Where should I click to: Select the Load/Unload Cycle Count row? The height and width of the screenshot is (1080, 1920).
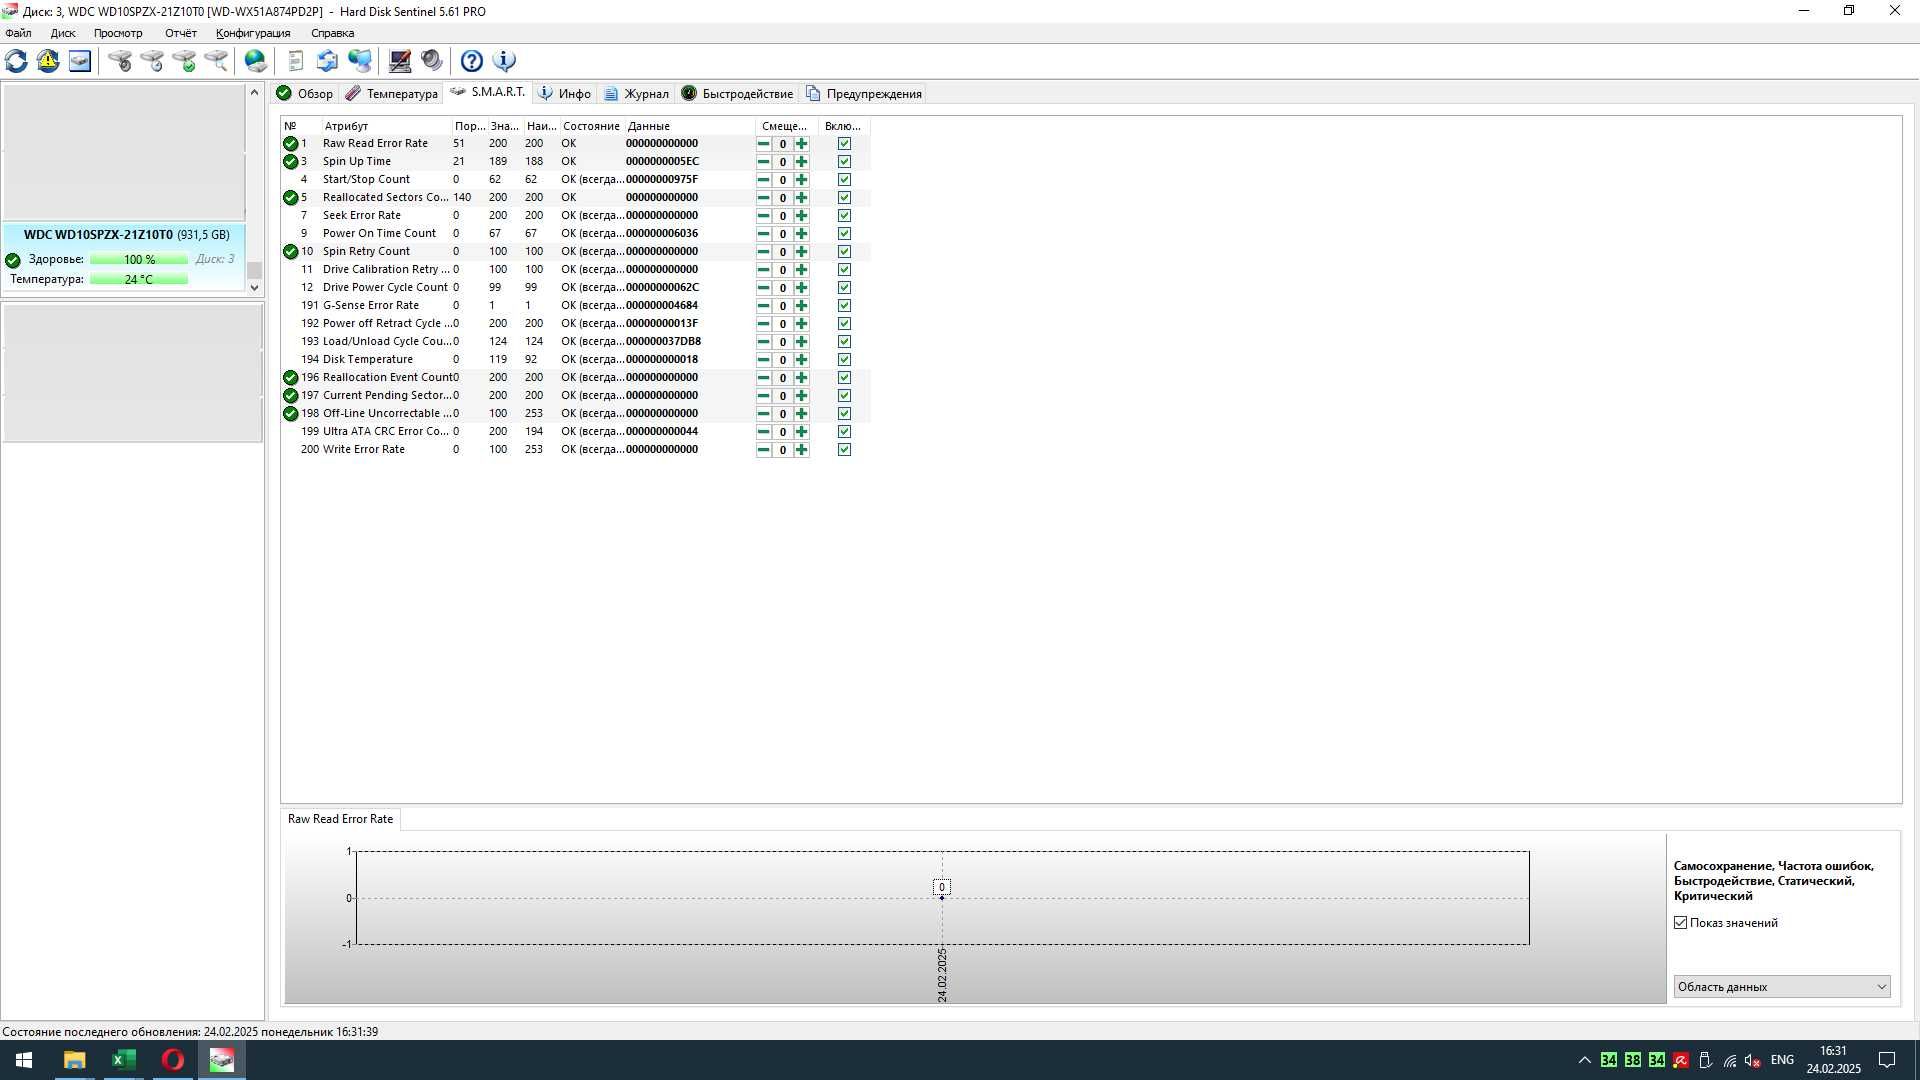tap(576, 342)
